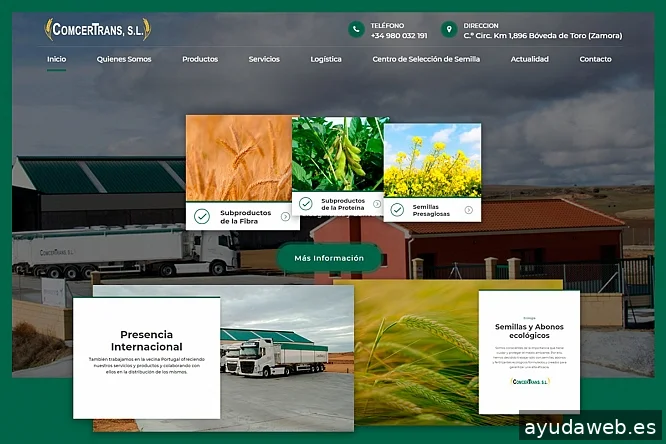Click the ComcerTrans S.L. logo in header
The width and height of the screenshot is (666, 444).
pos(97,30)
